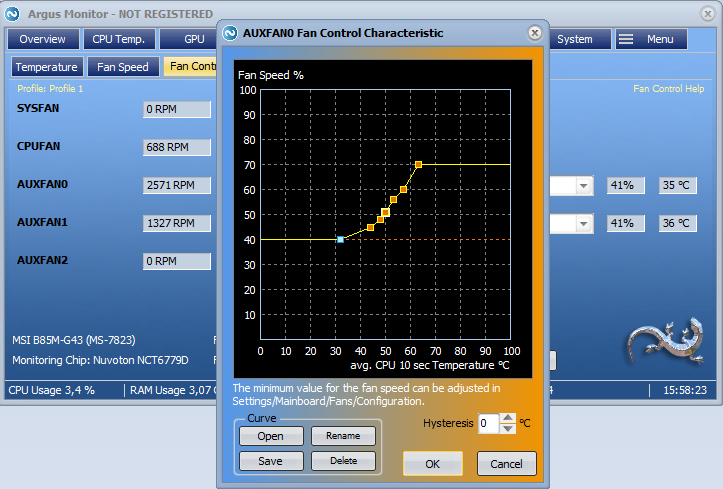The height and width of the screenshot is (489, 723).
Task: Select the curve point at 60% fan speed
Action: click(x=403, y=189)
